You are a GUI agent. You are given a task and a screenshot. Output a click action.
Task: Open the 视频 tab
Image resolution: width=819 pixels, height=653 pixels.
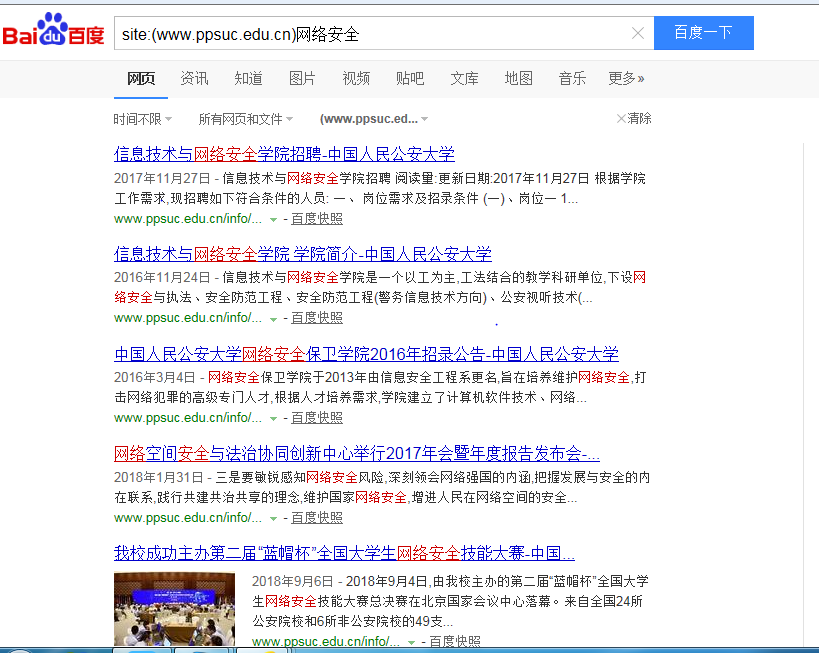pos(356,79)
